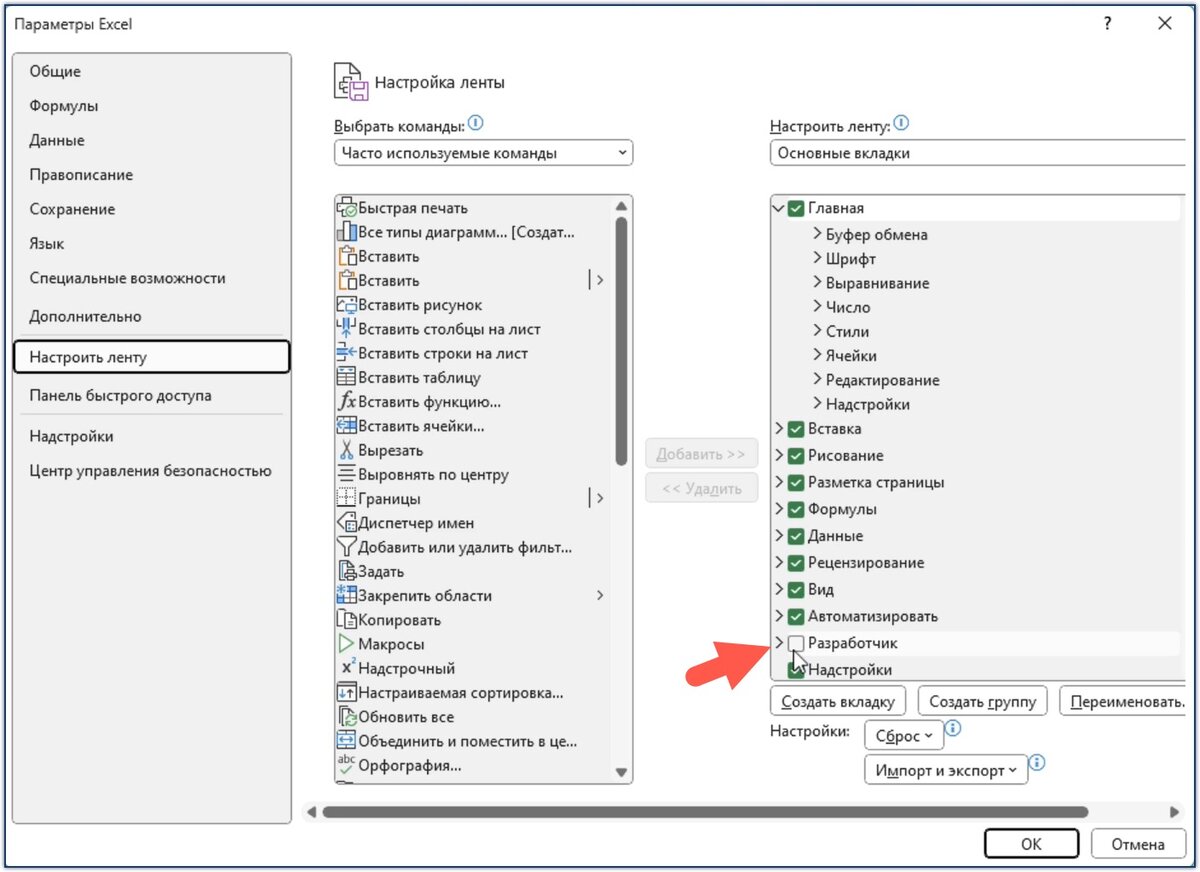Viewport: 1200px width, 872px height.
Task: Click the Spelling abc icon
Action: tap(347, 765)
